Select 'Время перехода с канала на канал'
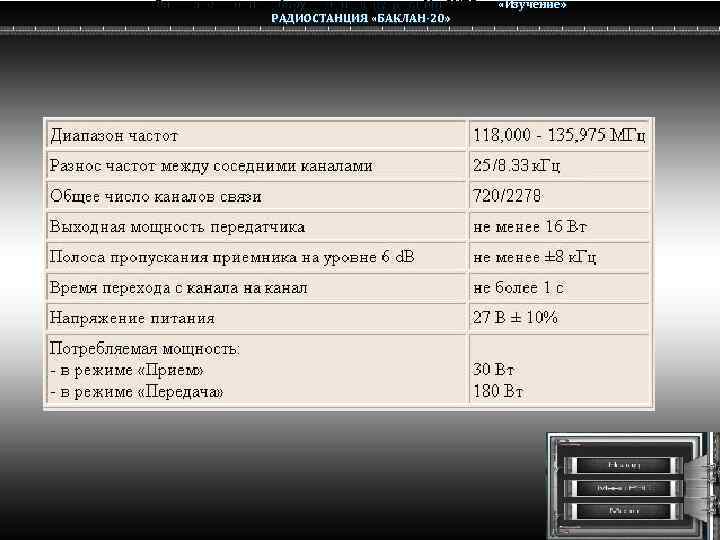This screenshot has width=720, height=540. (179, 288)
